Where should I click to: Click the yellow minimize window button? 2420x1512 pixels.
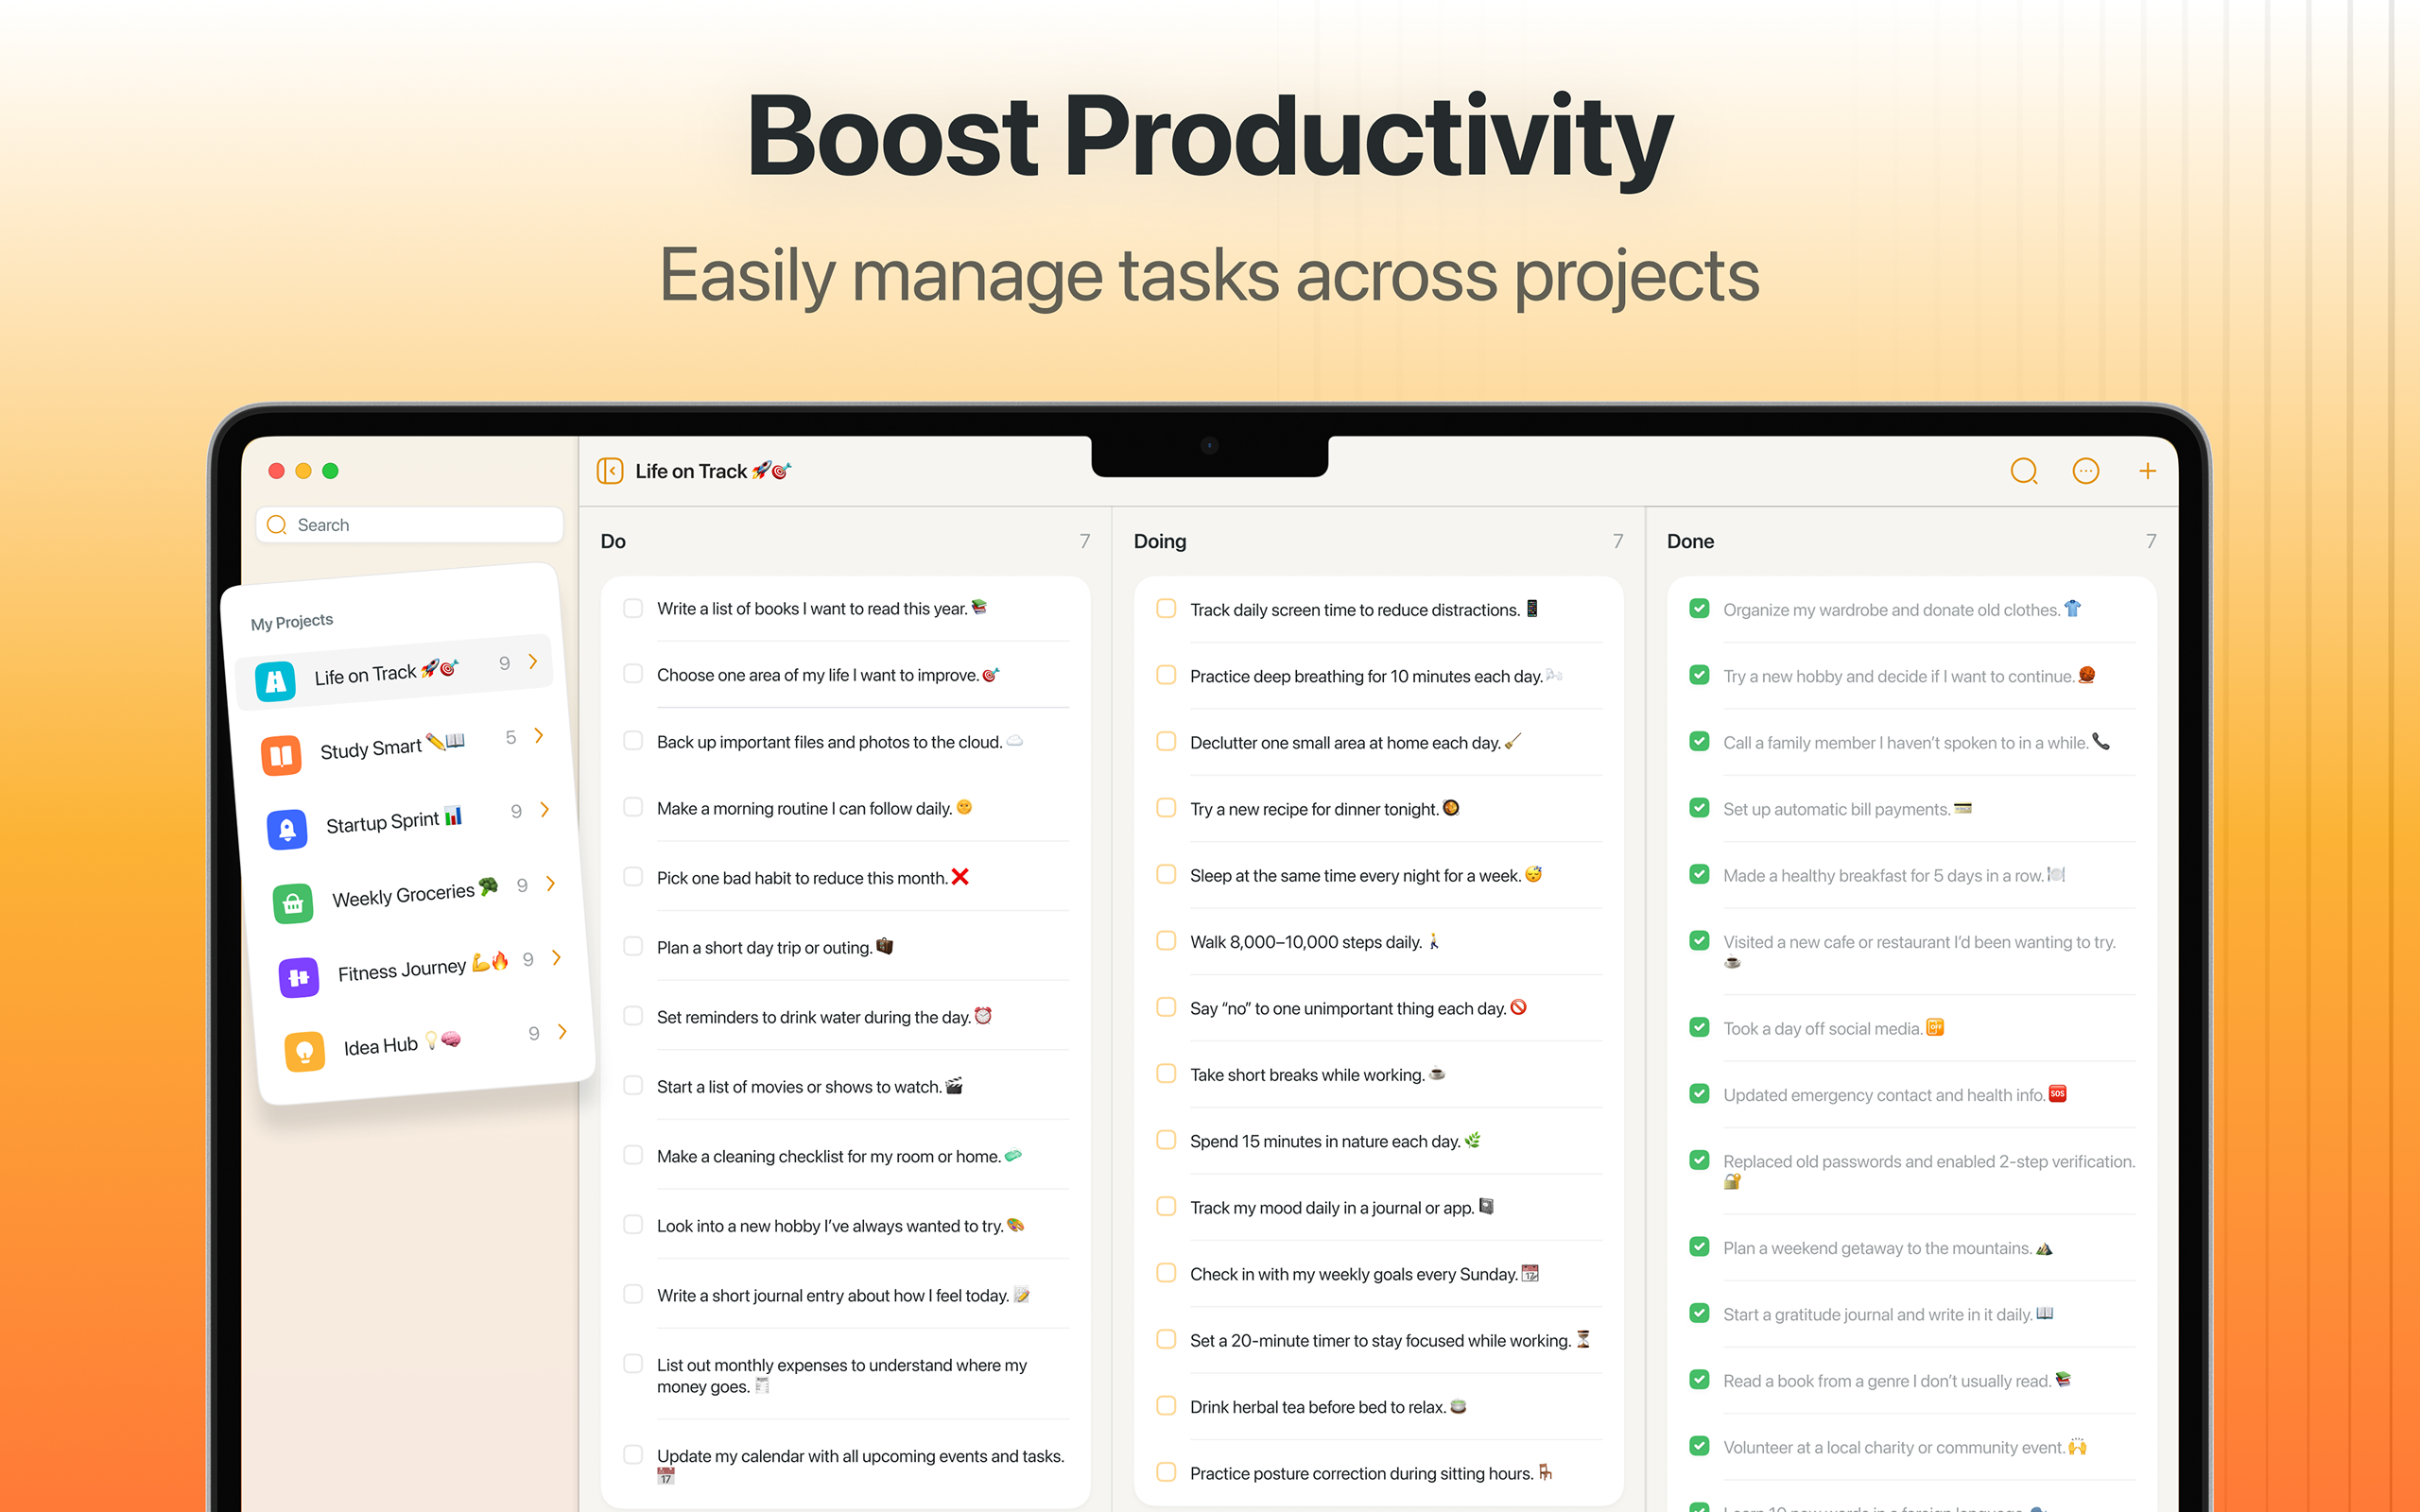coord(303,471)
